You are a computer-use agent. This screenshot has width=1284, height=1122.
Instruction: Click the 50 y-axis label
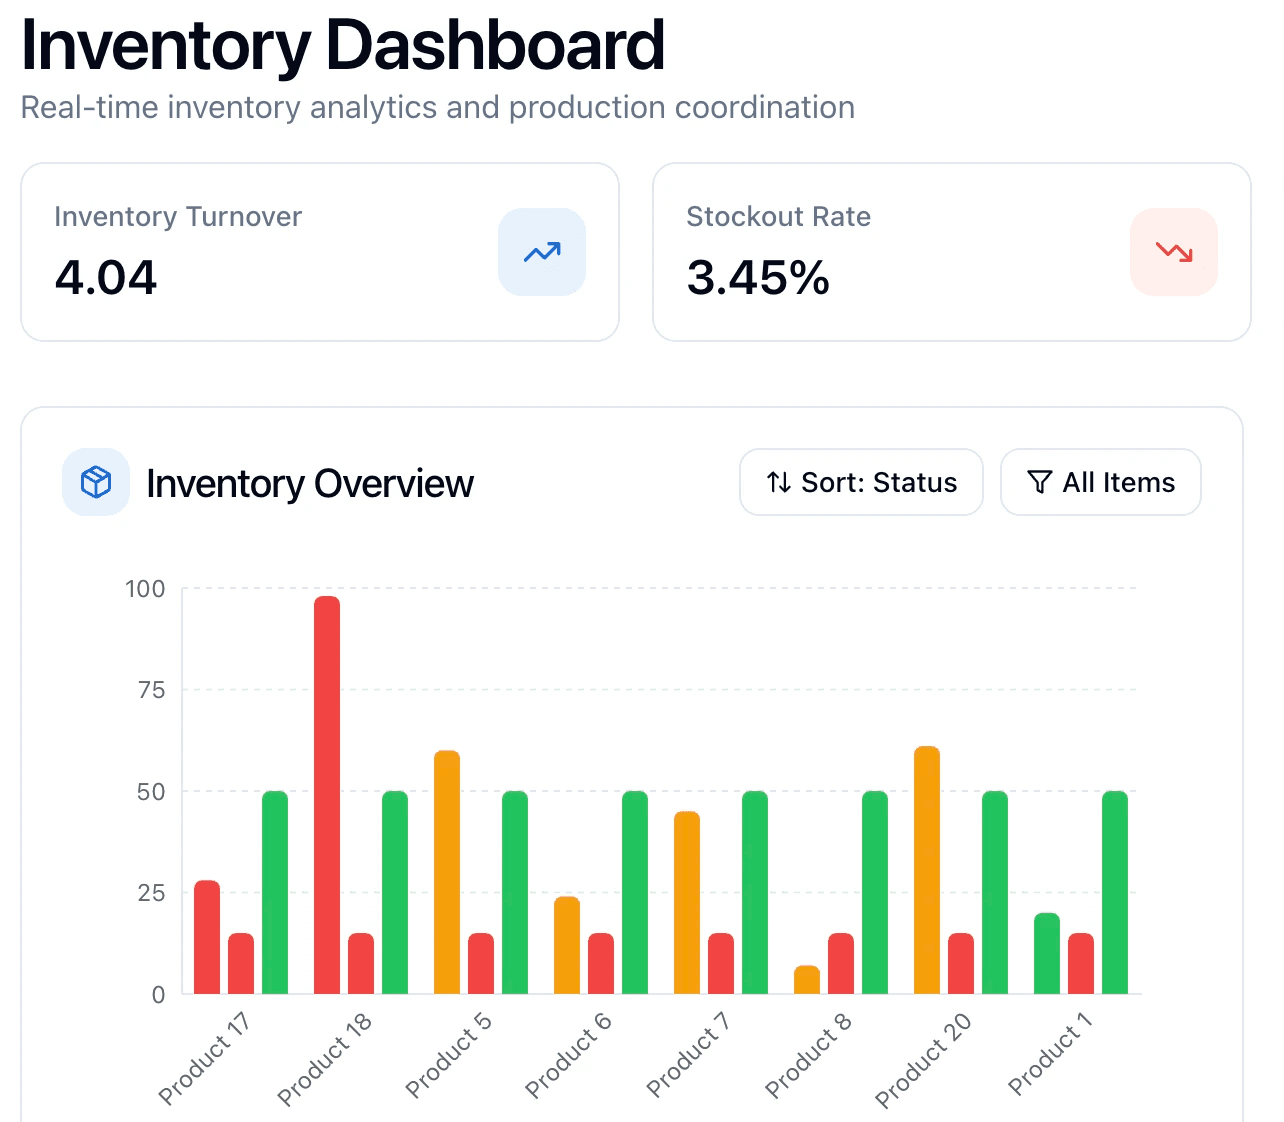pos(152,791)
